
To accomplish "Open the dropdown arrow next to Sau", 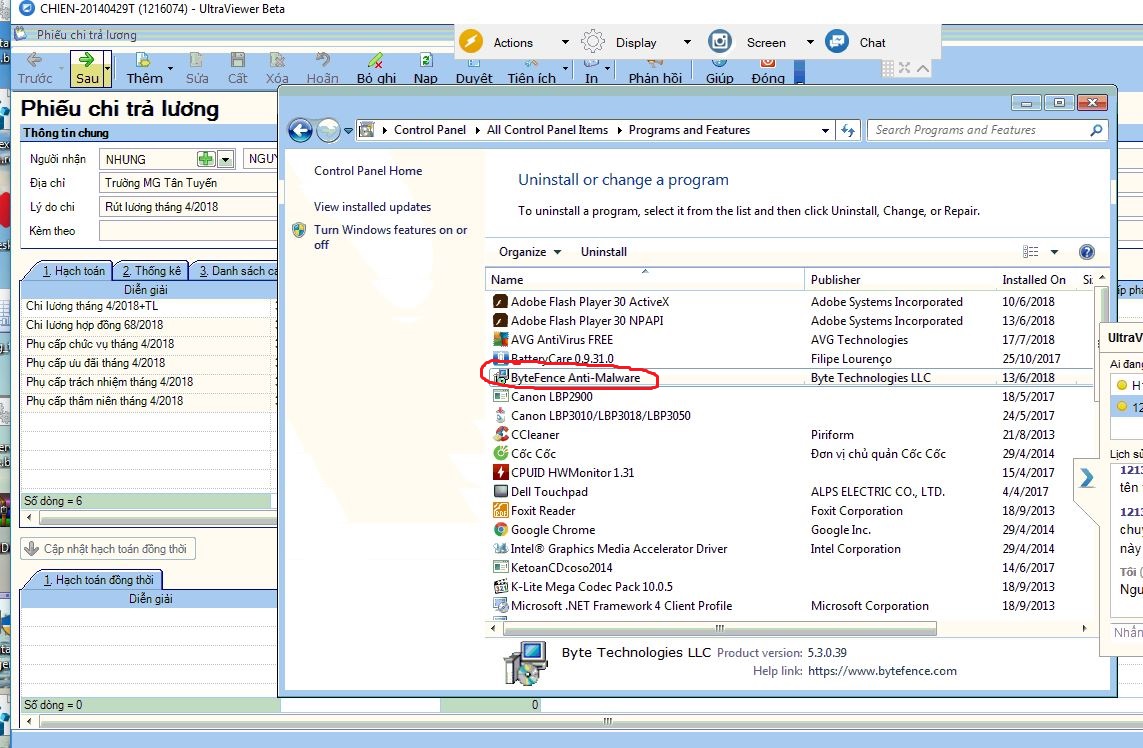I will point(107,69).
